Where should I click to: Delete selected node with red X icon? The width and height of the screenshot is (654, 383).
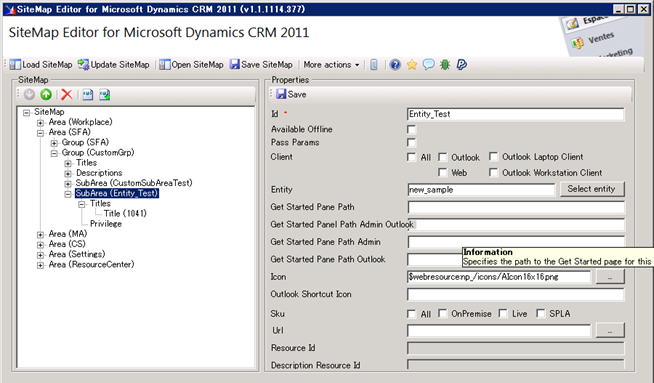pyautogui.click(x=67, y=95)
